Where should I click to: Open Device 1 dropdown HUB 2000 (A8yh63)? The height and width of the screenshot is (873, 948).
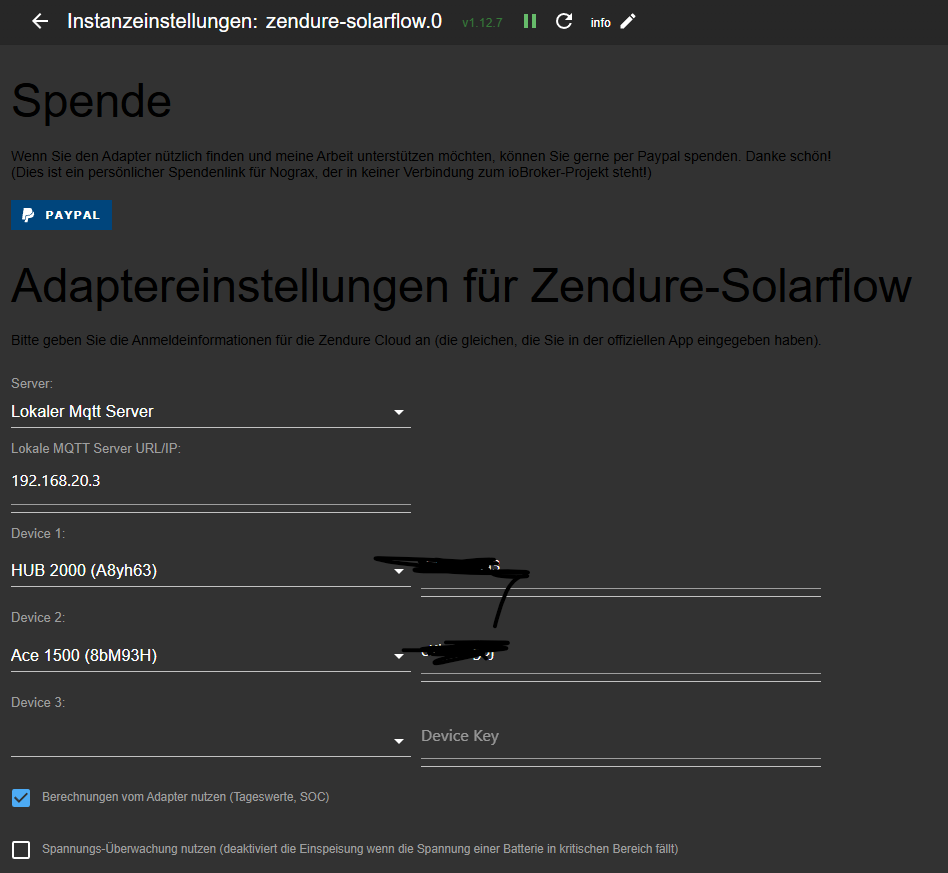click(210, 571)
